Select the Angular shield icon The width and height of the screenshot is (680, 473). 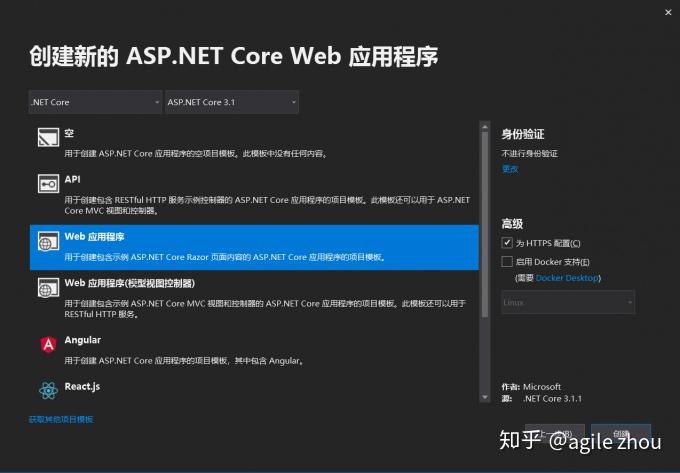point(48,345)
